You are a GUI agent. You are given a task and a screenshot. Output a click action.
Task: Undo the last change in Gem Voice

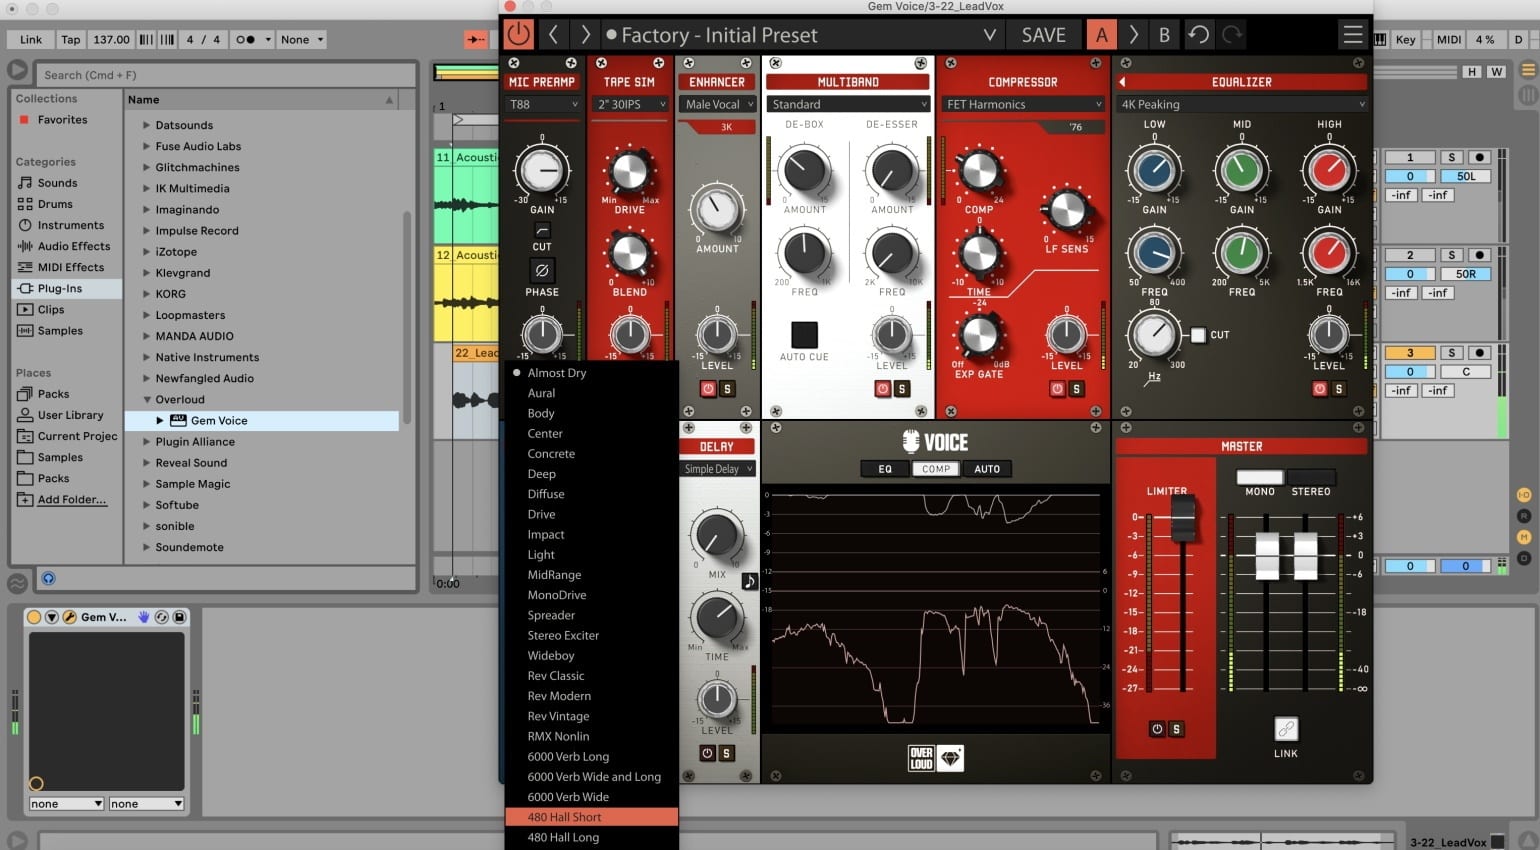1198,35
